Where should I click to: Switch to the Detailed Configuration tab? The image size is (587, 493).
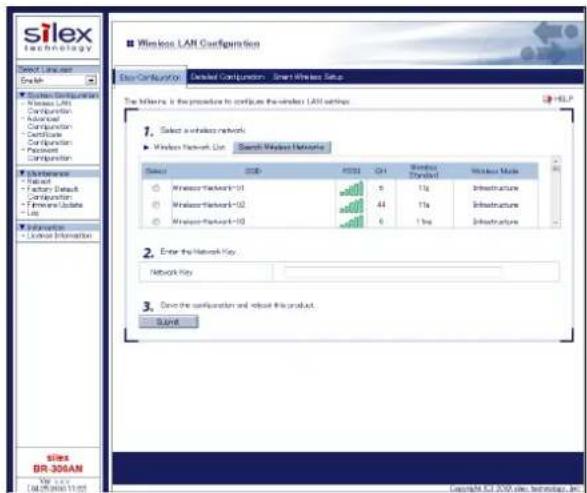[x=228, y=77]
